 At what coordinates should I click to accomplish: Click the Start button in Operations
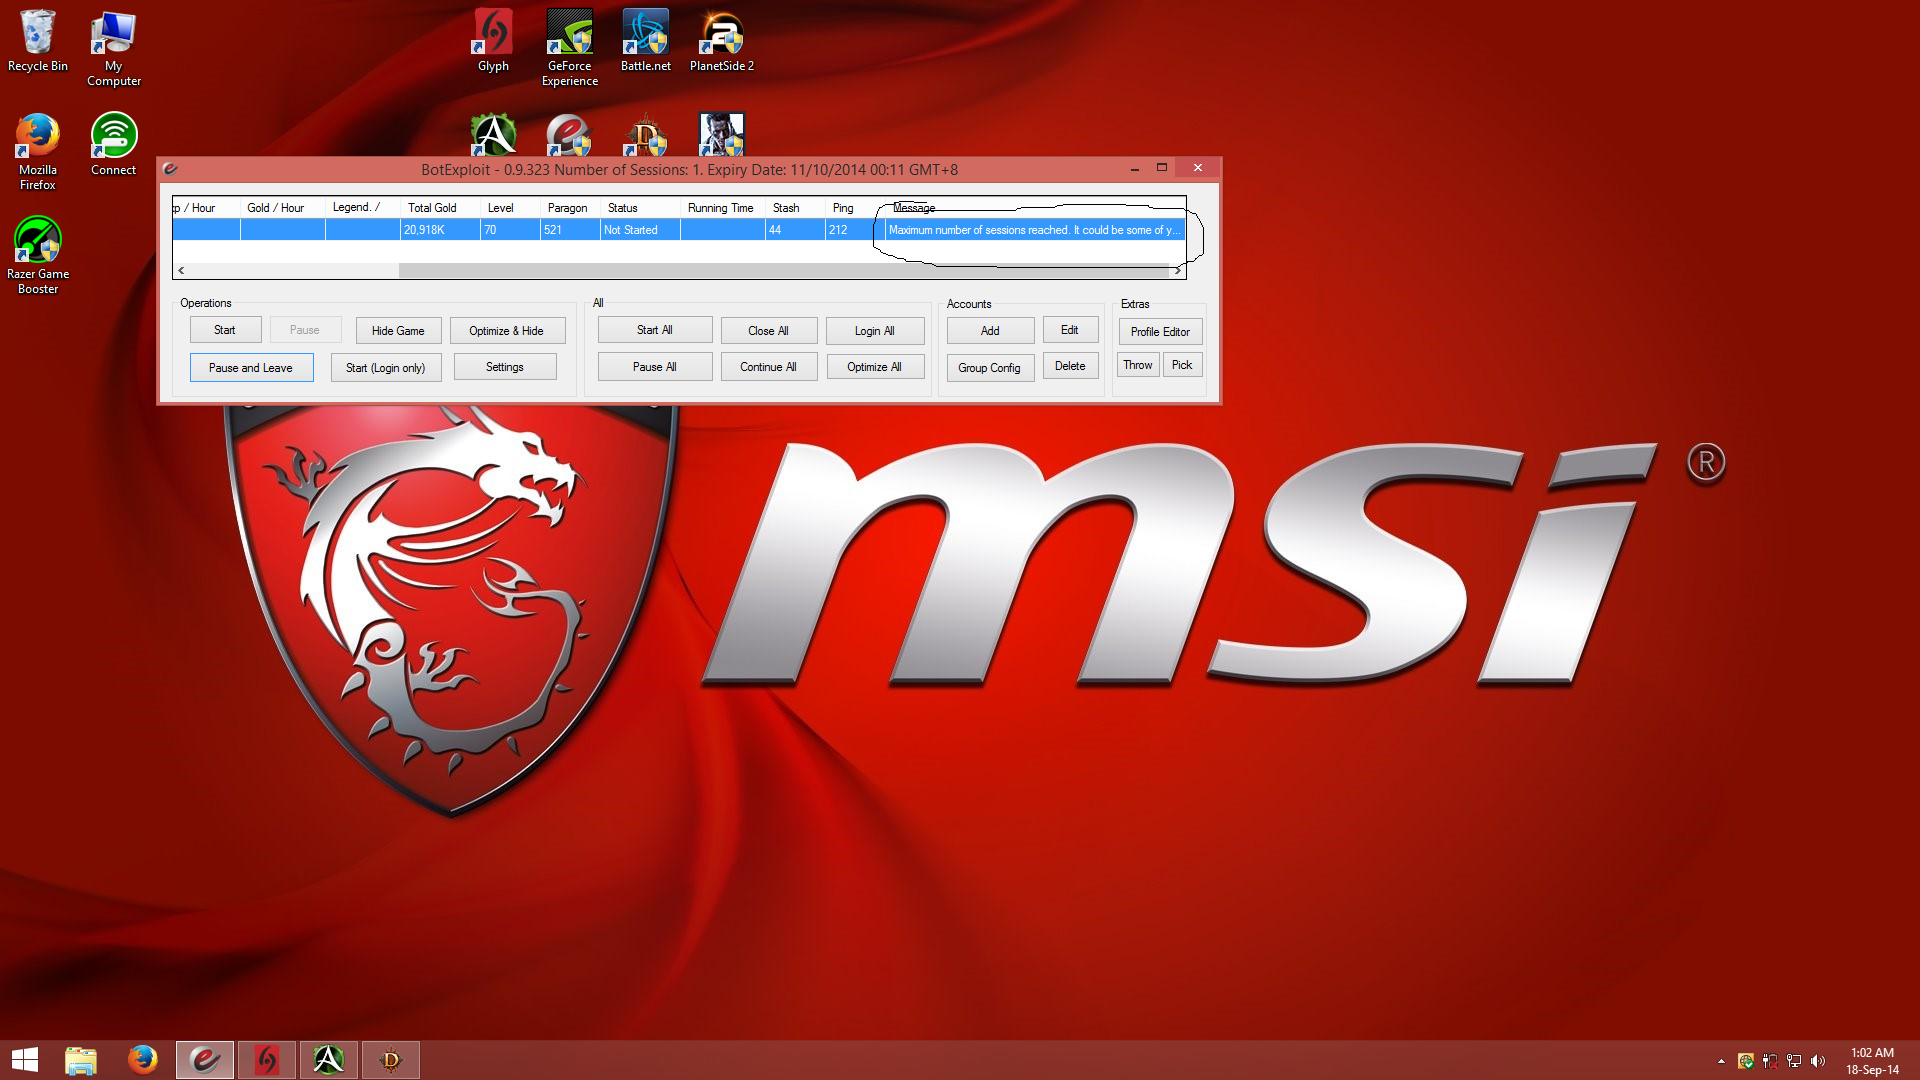tap(225, 330)
